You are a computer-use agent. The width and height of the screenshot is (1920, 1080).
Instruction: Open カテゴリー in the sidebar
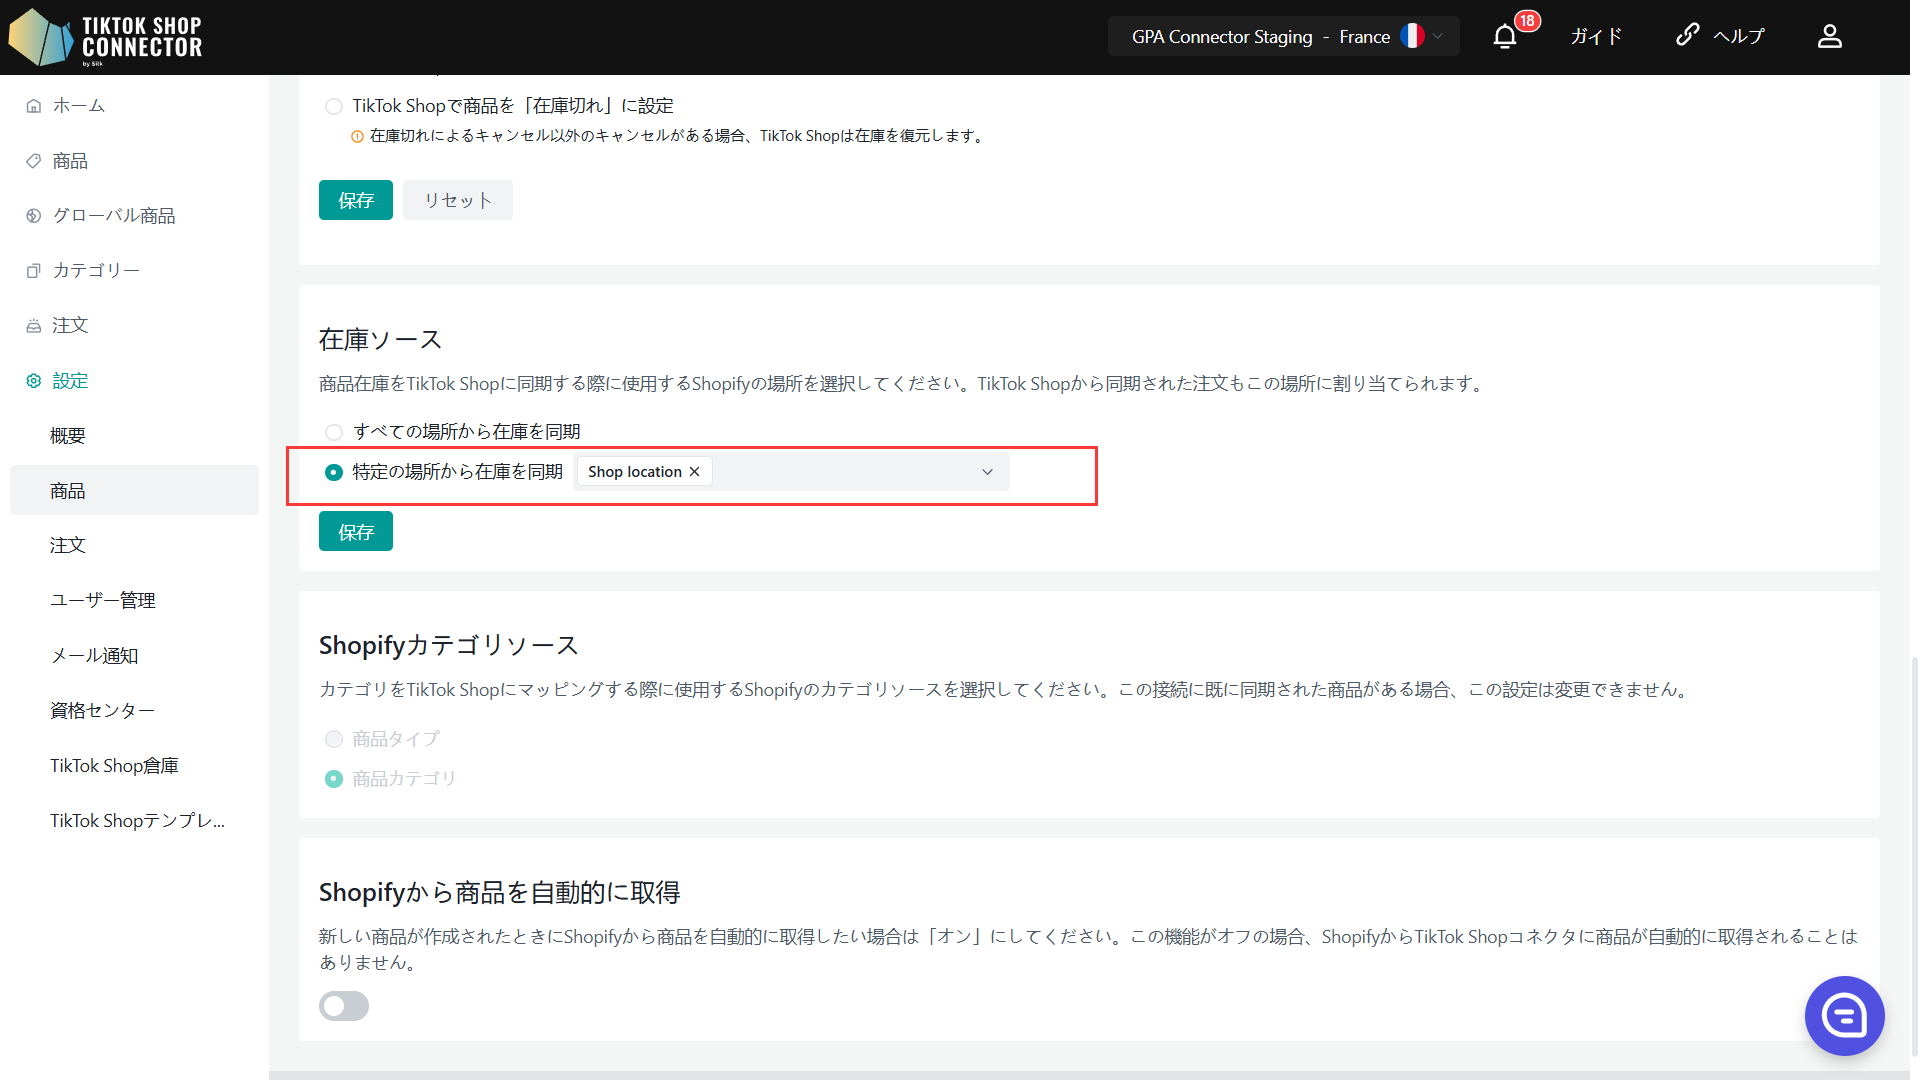[96, 271]
